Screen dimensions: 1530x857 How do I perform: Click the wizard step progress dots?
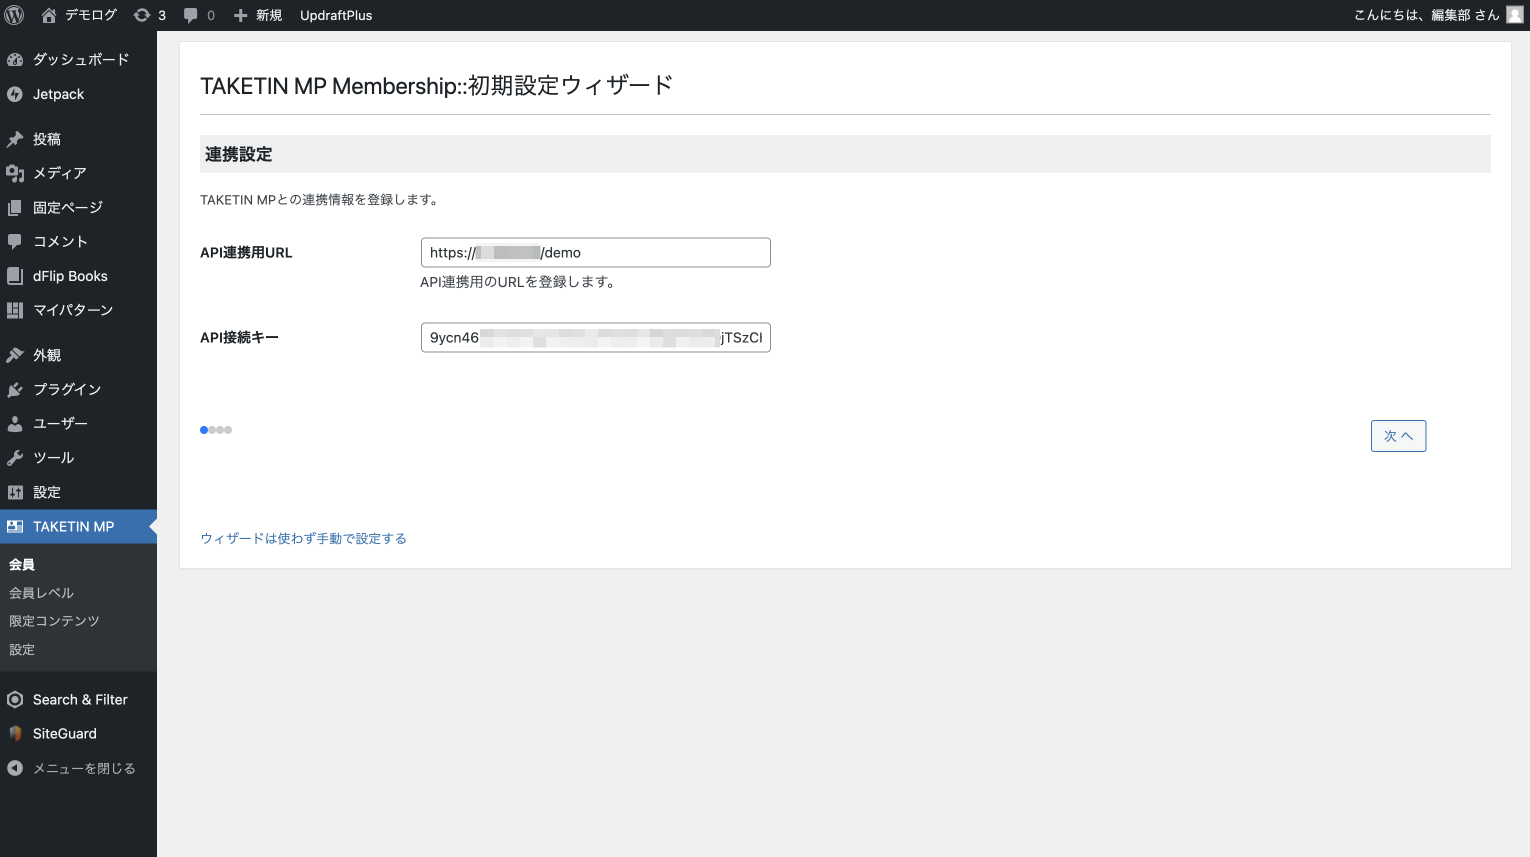coord(216,430)
